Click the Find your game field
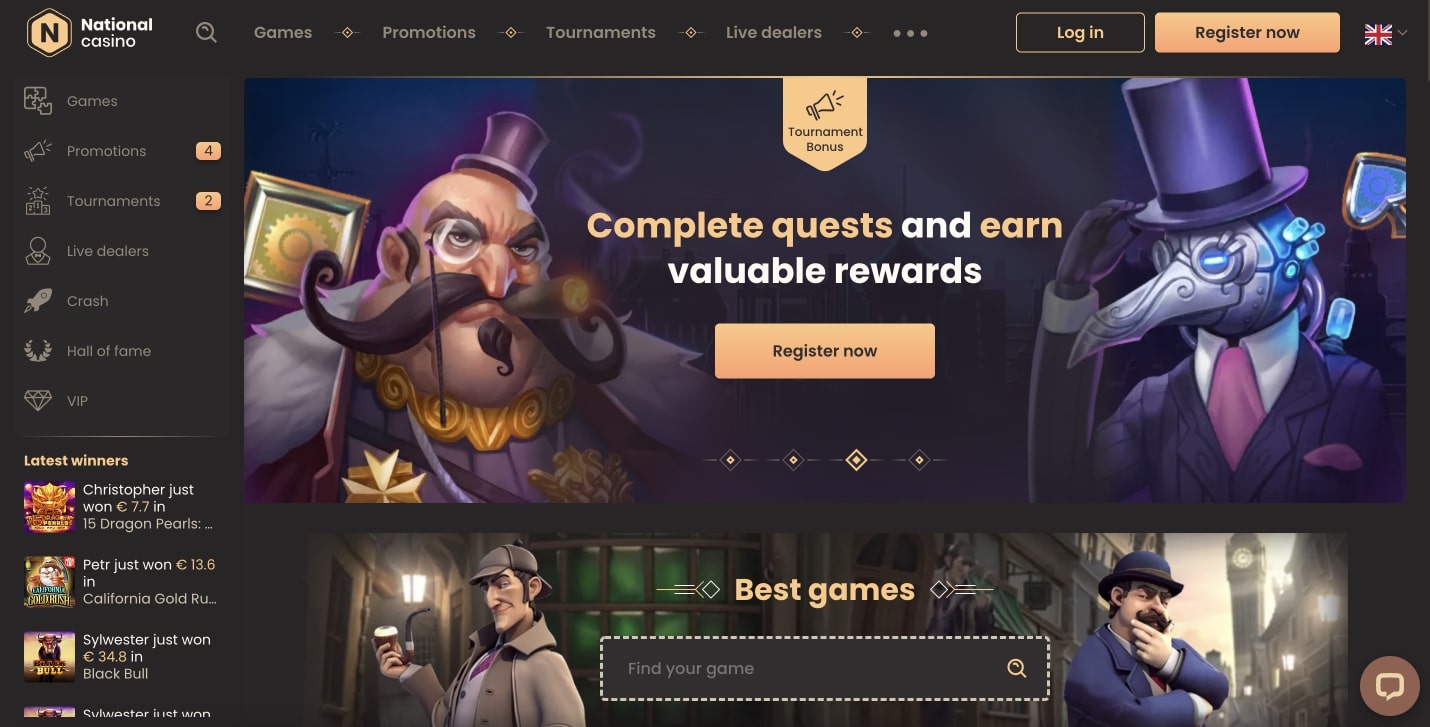Screen dimensions: 1430x727 [x=824, y=668]
